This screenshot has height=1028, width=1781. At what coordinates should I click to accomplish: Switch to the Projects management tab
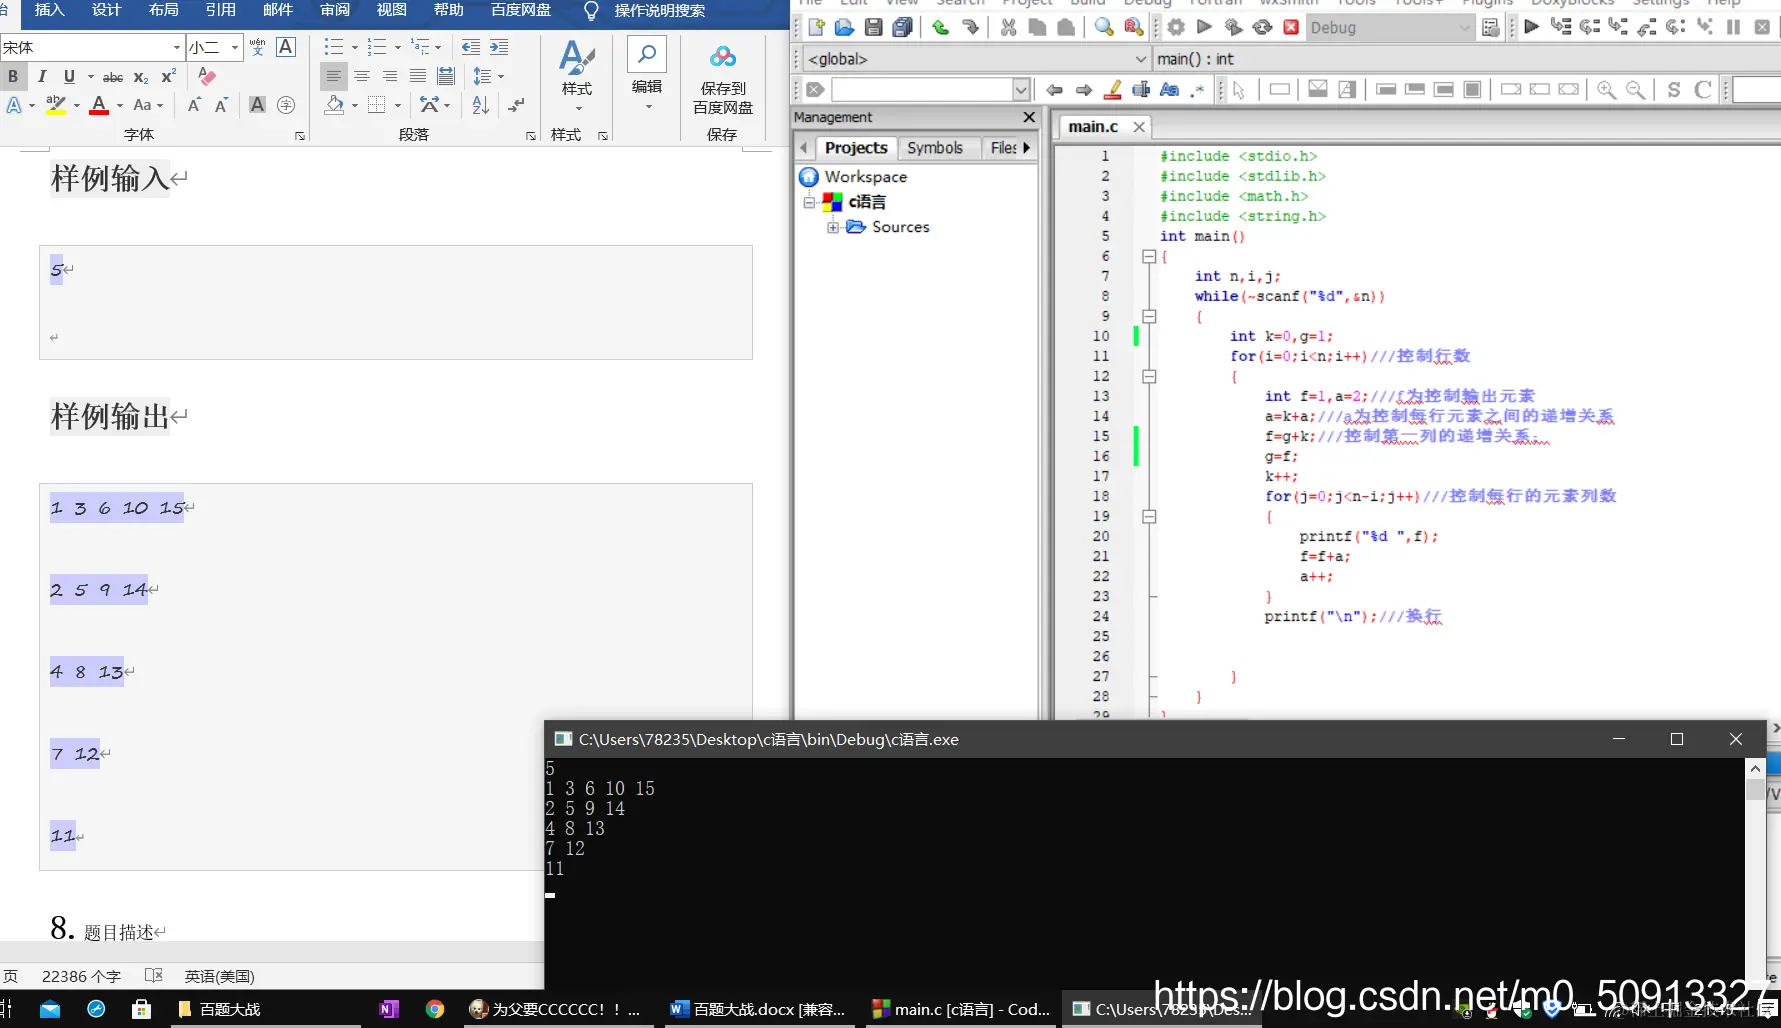coord(856,148)
